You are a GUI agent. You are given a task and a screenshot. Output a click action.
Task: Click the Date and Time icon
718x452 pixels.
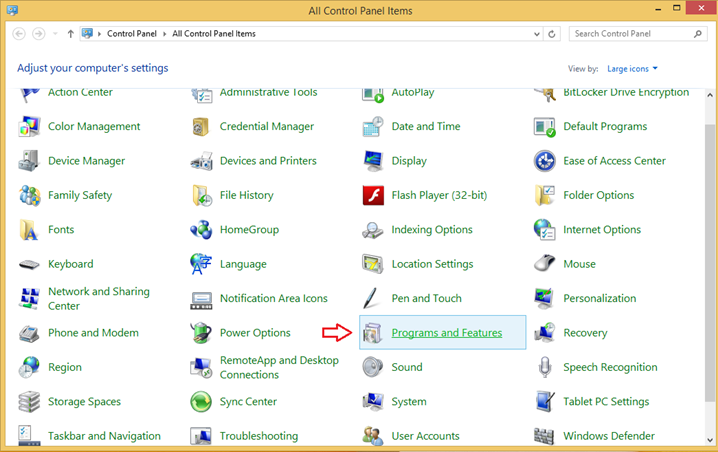373,126
